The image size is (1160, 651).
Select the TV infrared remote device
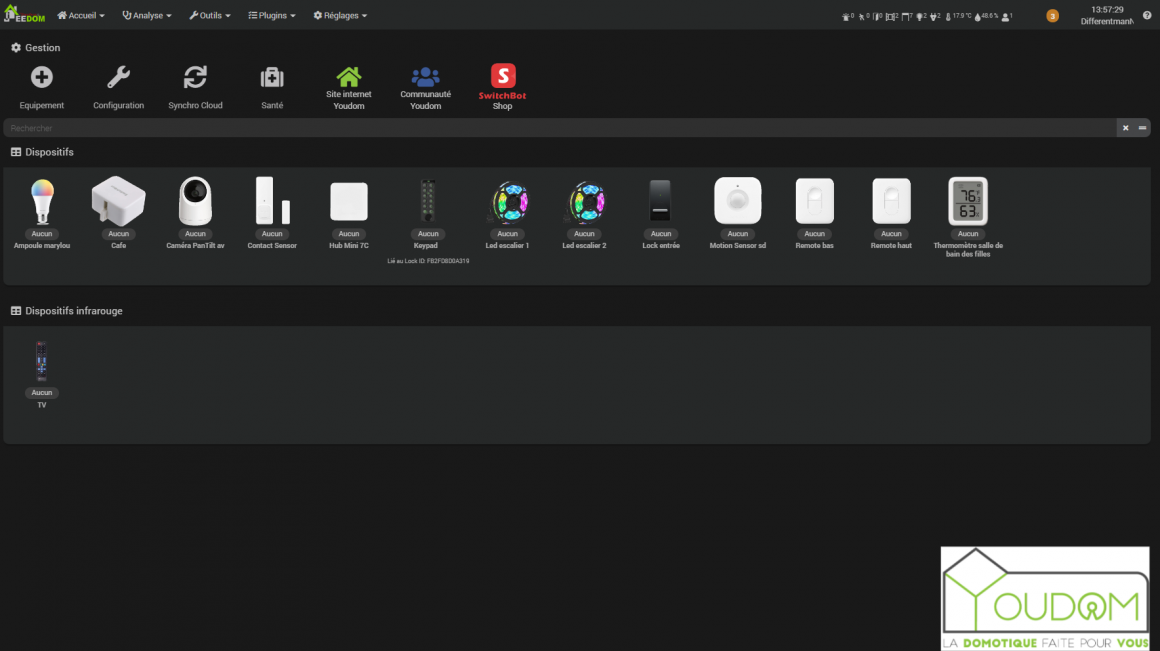42,362
